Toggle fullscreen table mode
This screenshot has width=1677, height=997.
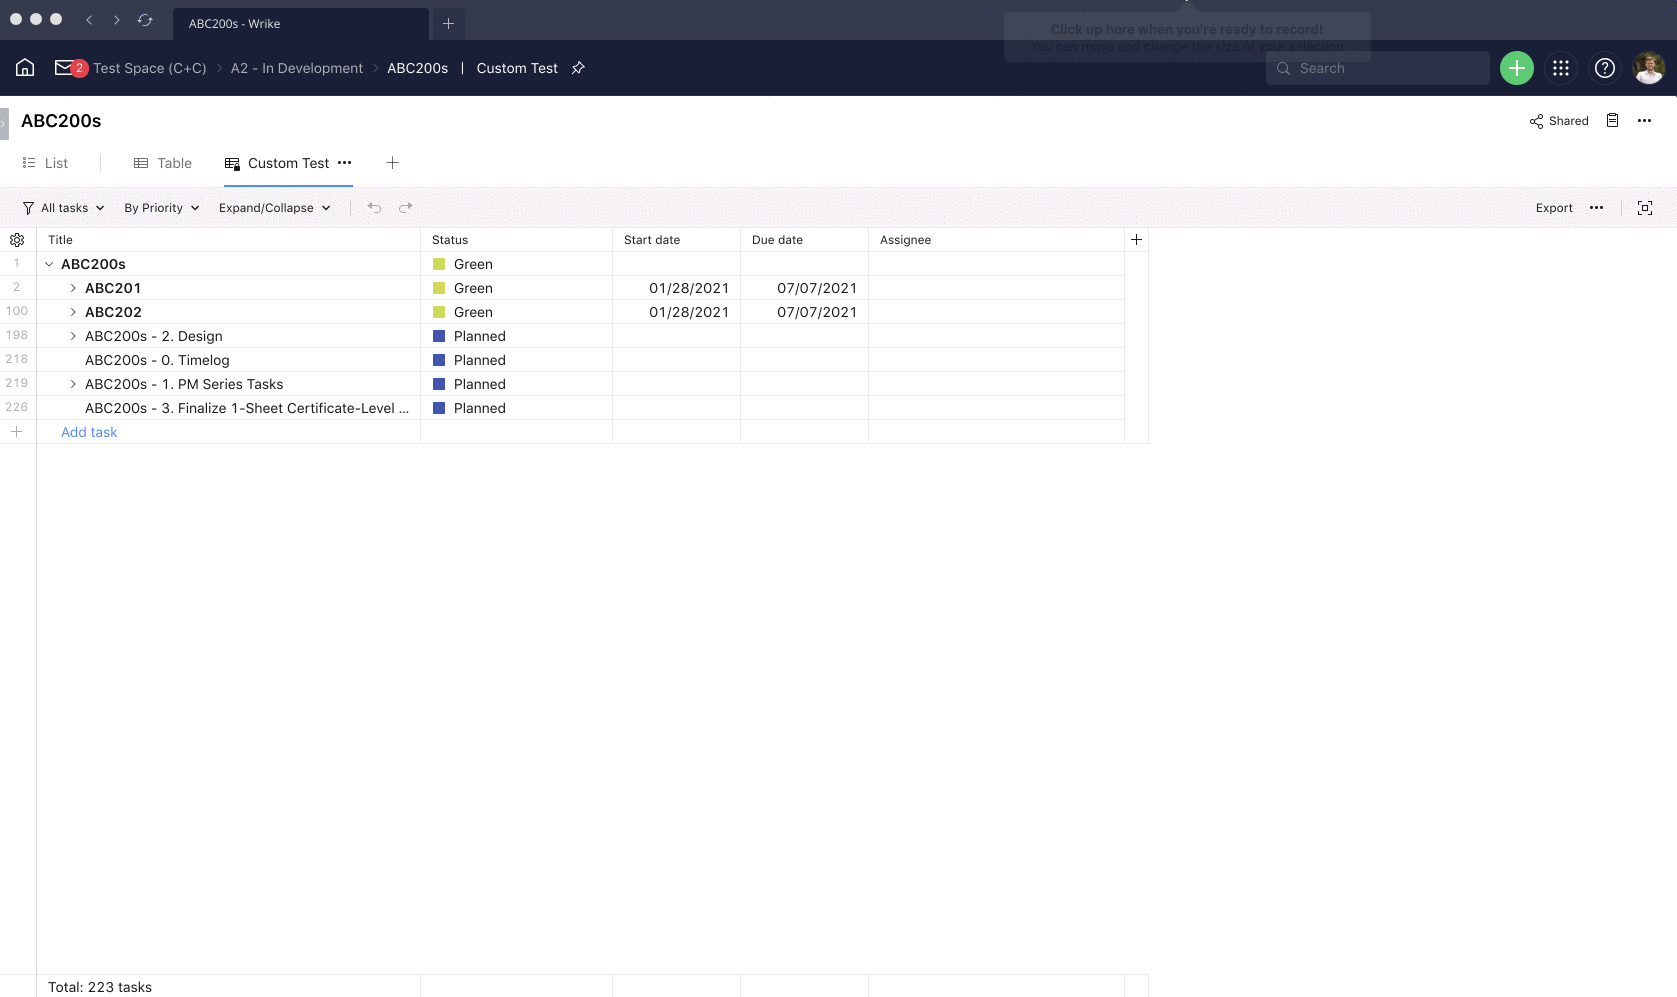pyautogui.click(x=1645, y=208)
